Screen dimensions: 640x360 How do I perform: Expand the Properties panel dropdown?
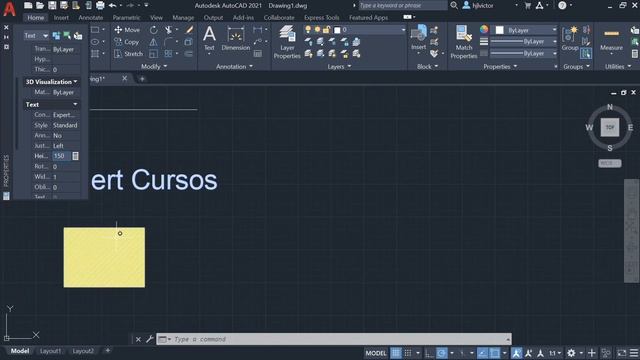pyautogui.click(x=500, y=66)
